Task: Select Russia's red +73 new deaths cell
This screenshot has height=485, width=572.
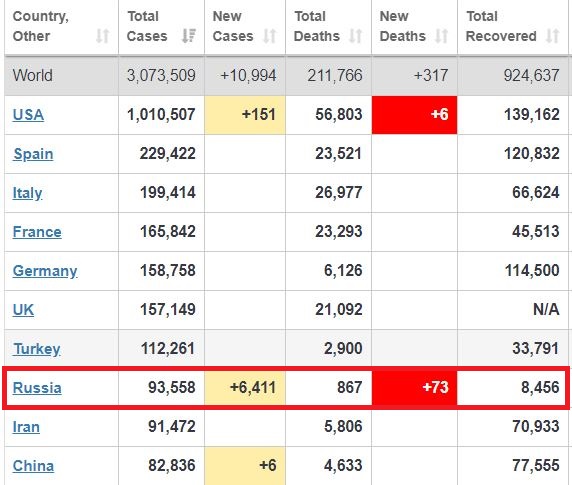Action: point(414,388)
